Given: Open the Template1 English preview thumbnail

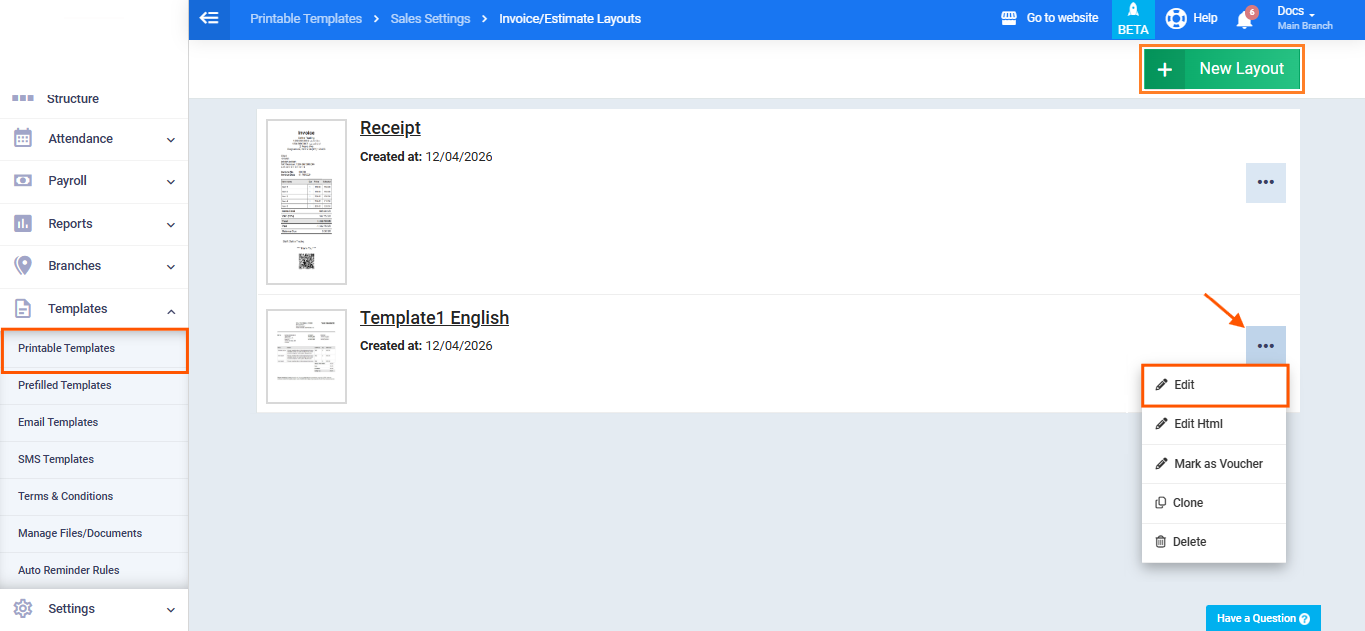Looking at the screenshot, I should (x=306, y=356).
